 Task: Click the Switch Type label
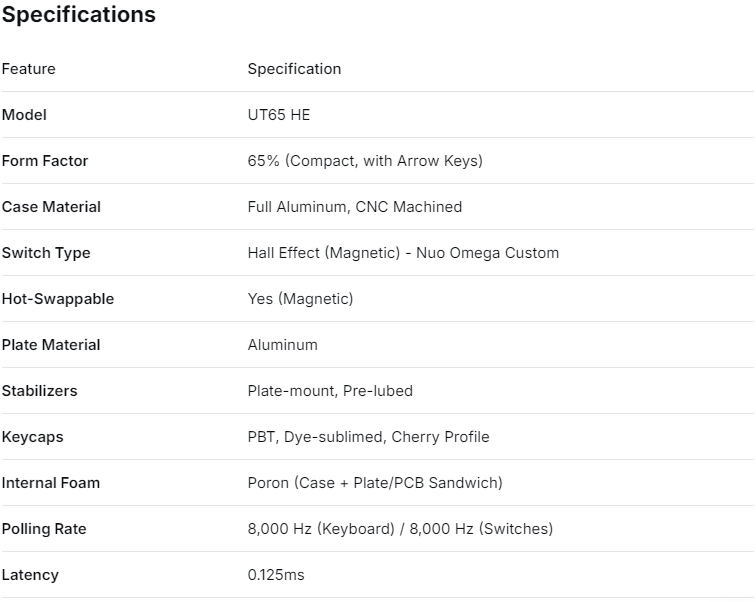[46, 253]
